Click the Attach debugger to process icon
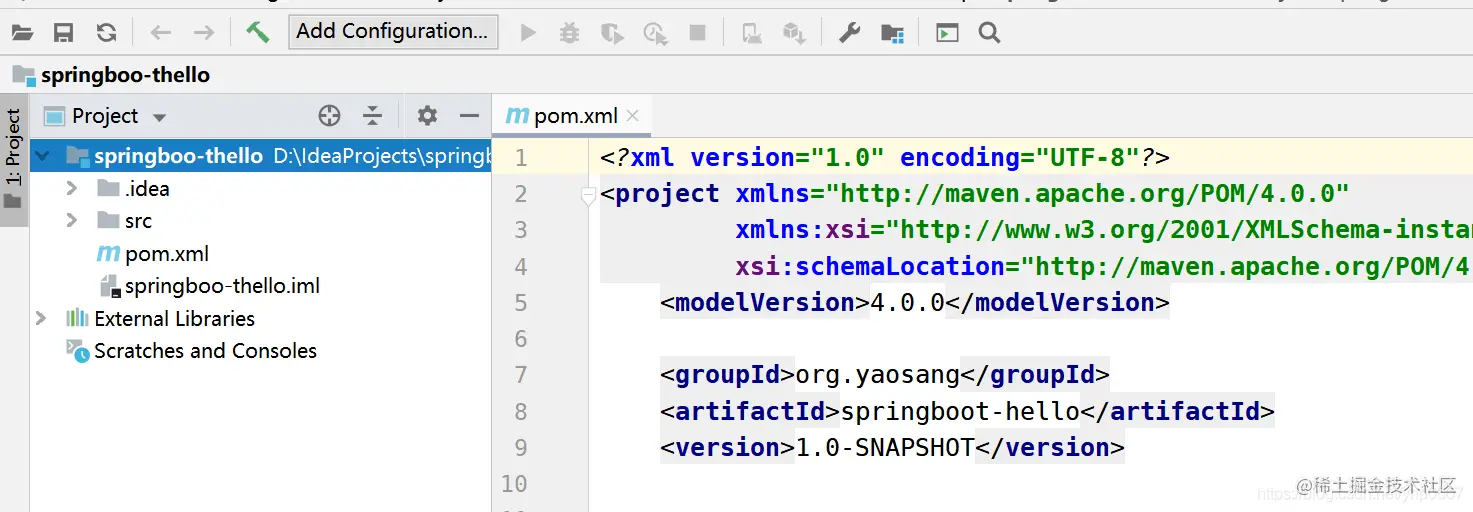The image size is (1473, 512). pyautogui.click(x=752, y=33)
